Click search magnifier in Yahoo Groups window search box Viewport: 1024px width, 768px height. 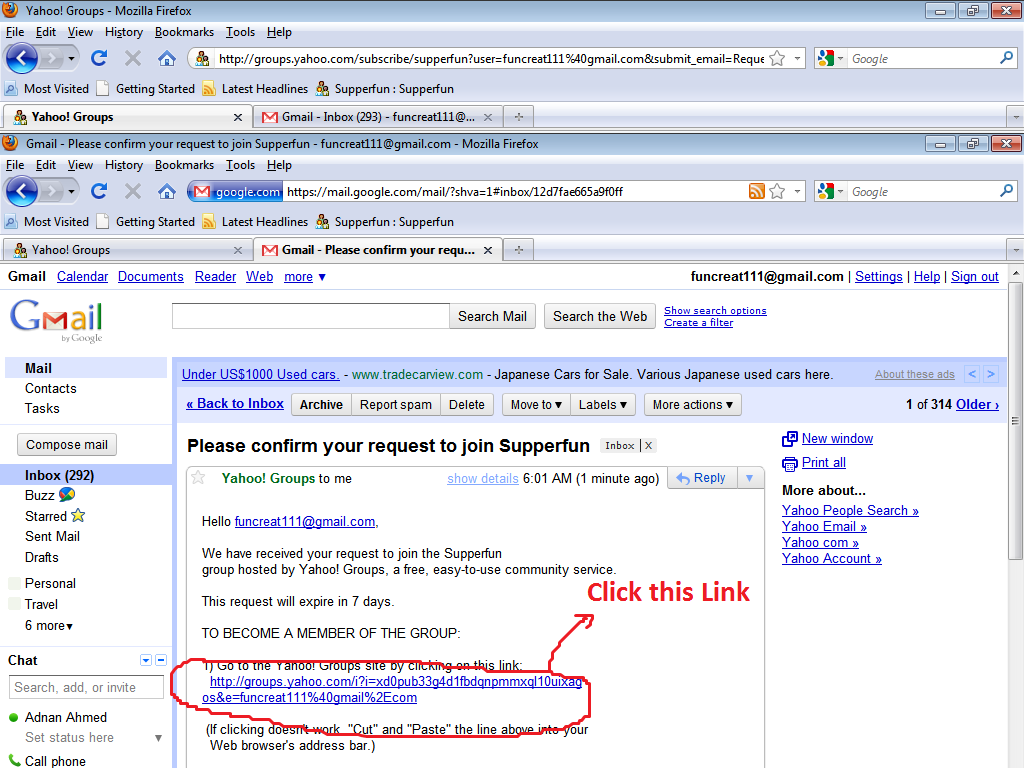click(x=1006, y=58)
